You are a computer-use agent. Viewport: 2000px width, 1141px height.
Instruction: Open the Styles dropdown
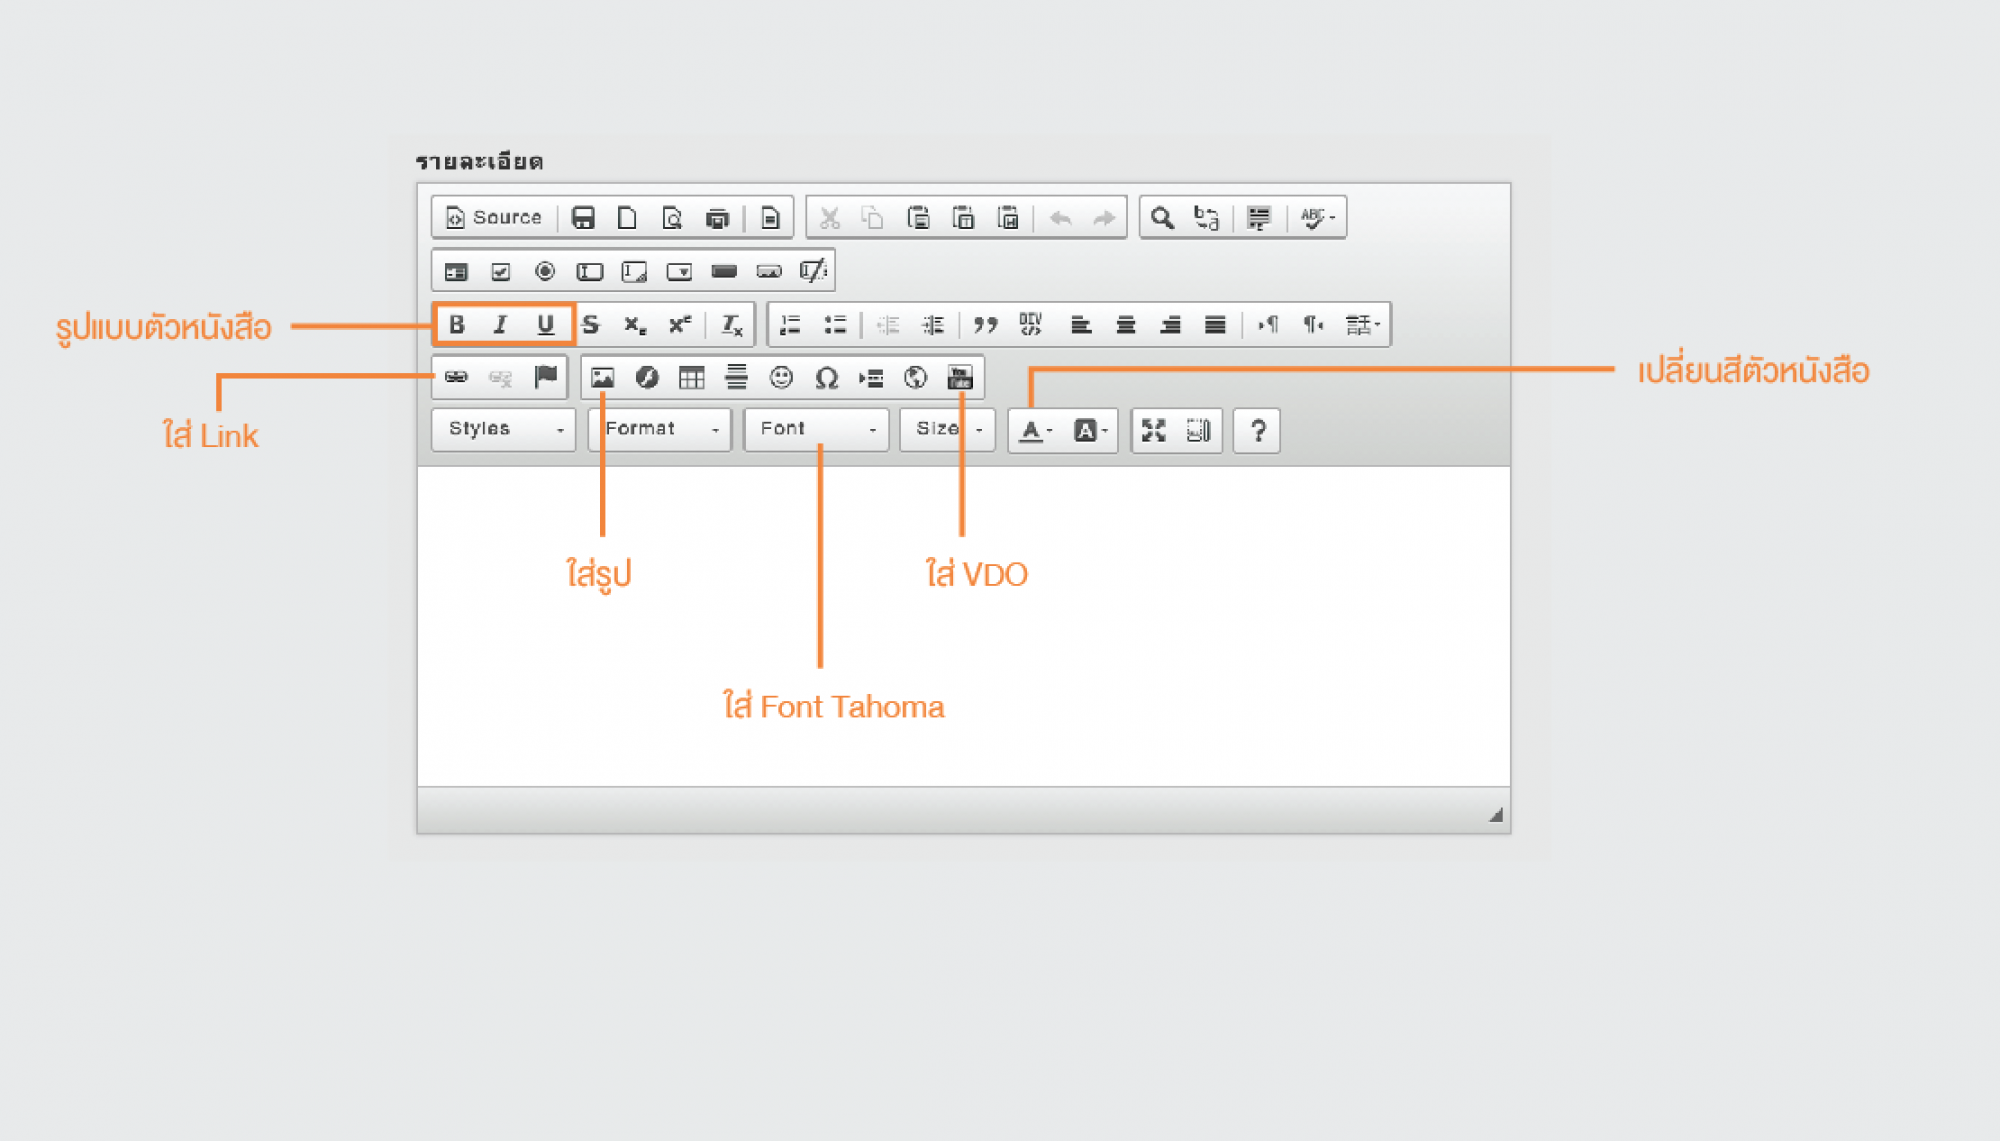pyautogui.click(x=504, y=429)
